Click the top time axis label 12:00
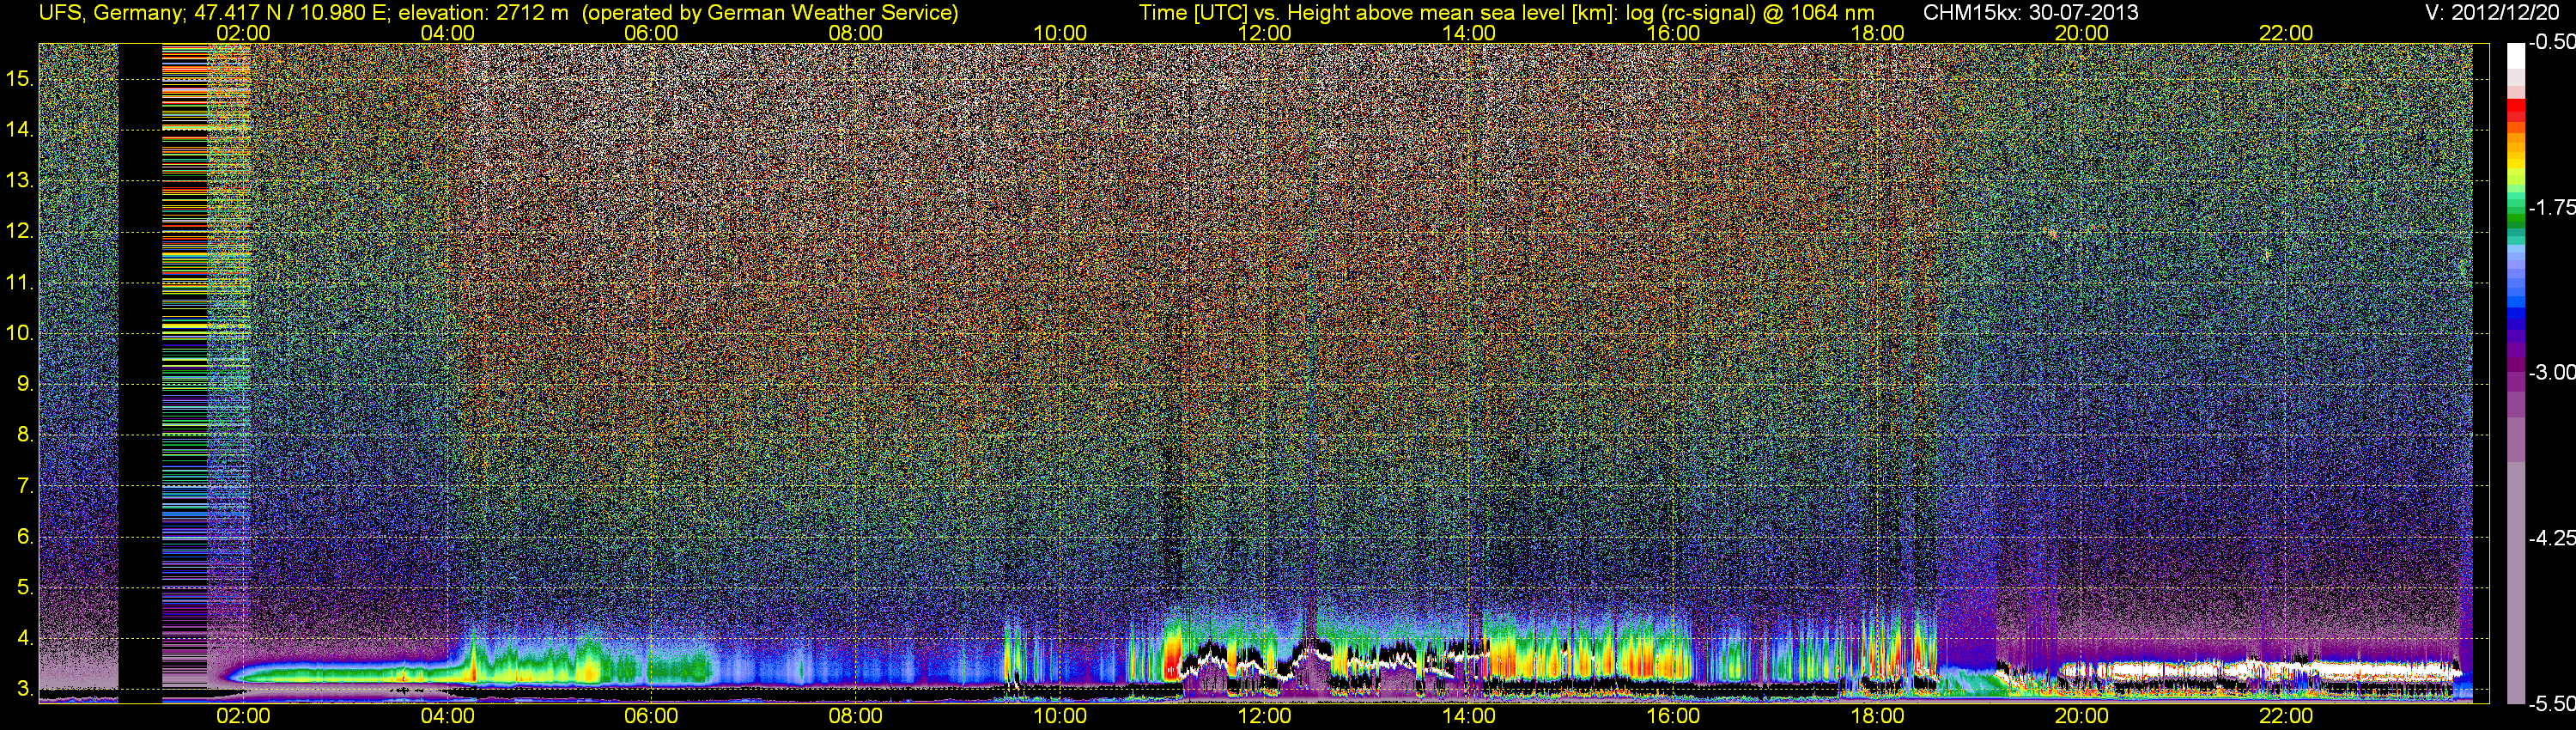Image resolution: width=2576 pixels, height=730 pixels. pyautogui.click(x=1264, y=33)
